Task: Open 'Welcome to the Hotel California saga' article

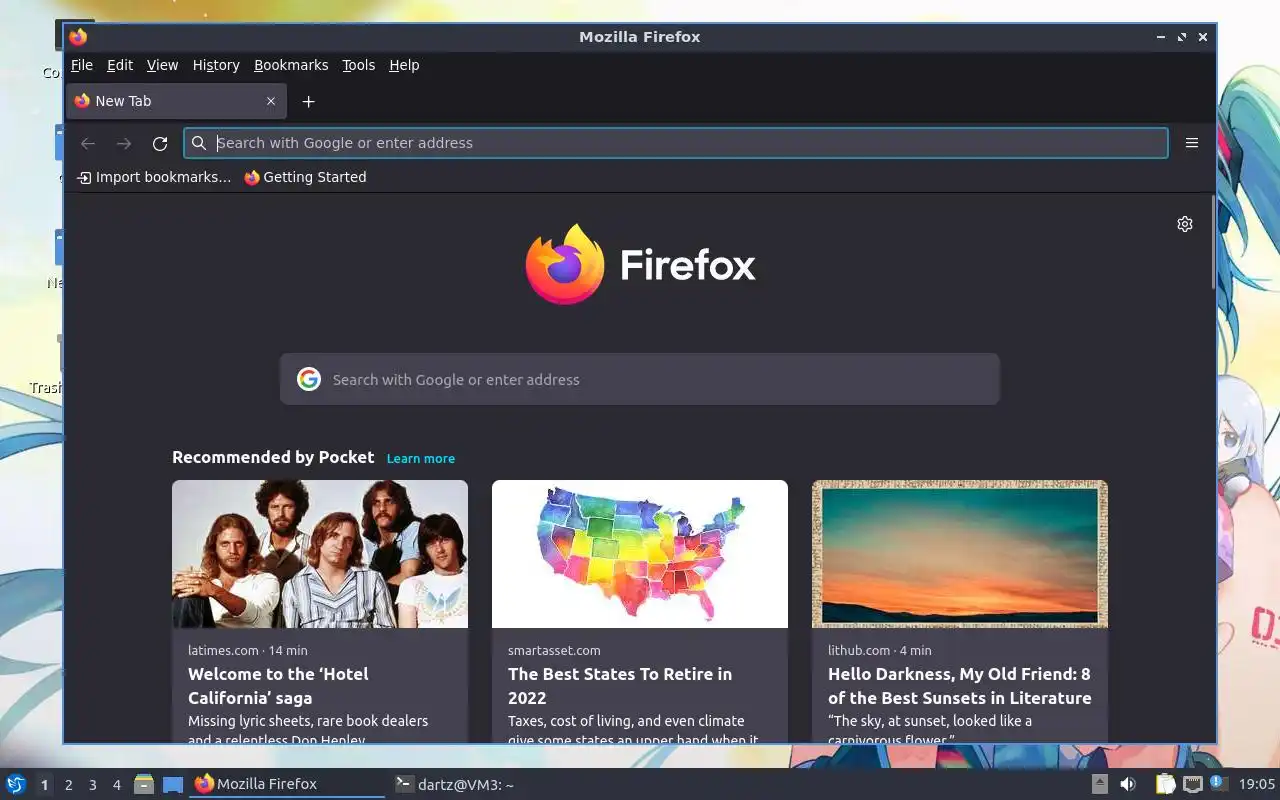Action: [278, 686]
